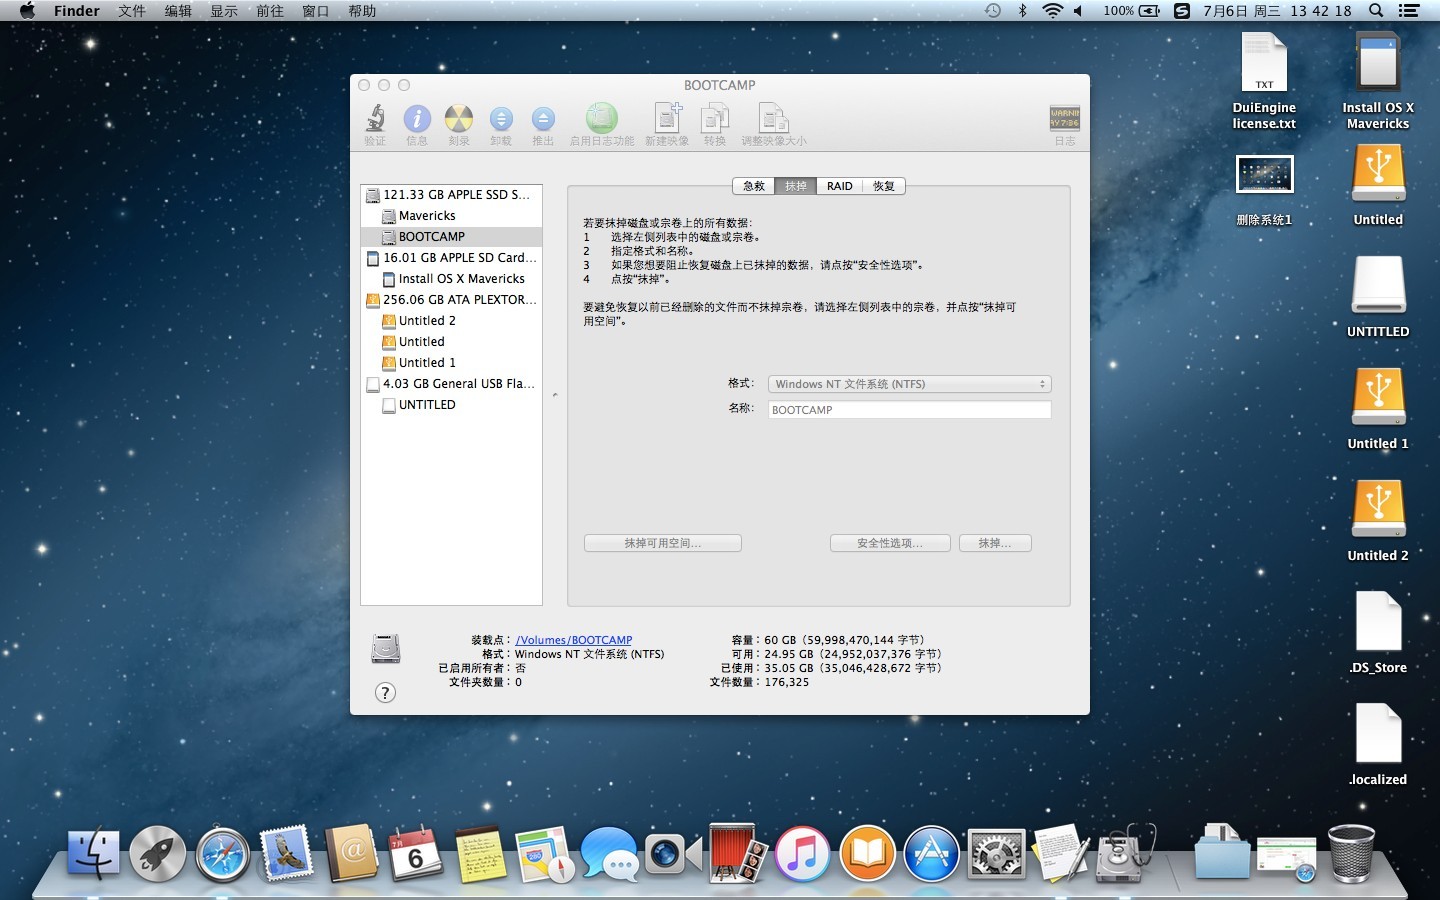Image resolution: width=1440 pixels, height=900 pixels.
Task: Open the Wi-Fi status menu icon
Action: 1052,10
